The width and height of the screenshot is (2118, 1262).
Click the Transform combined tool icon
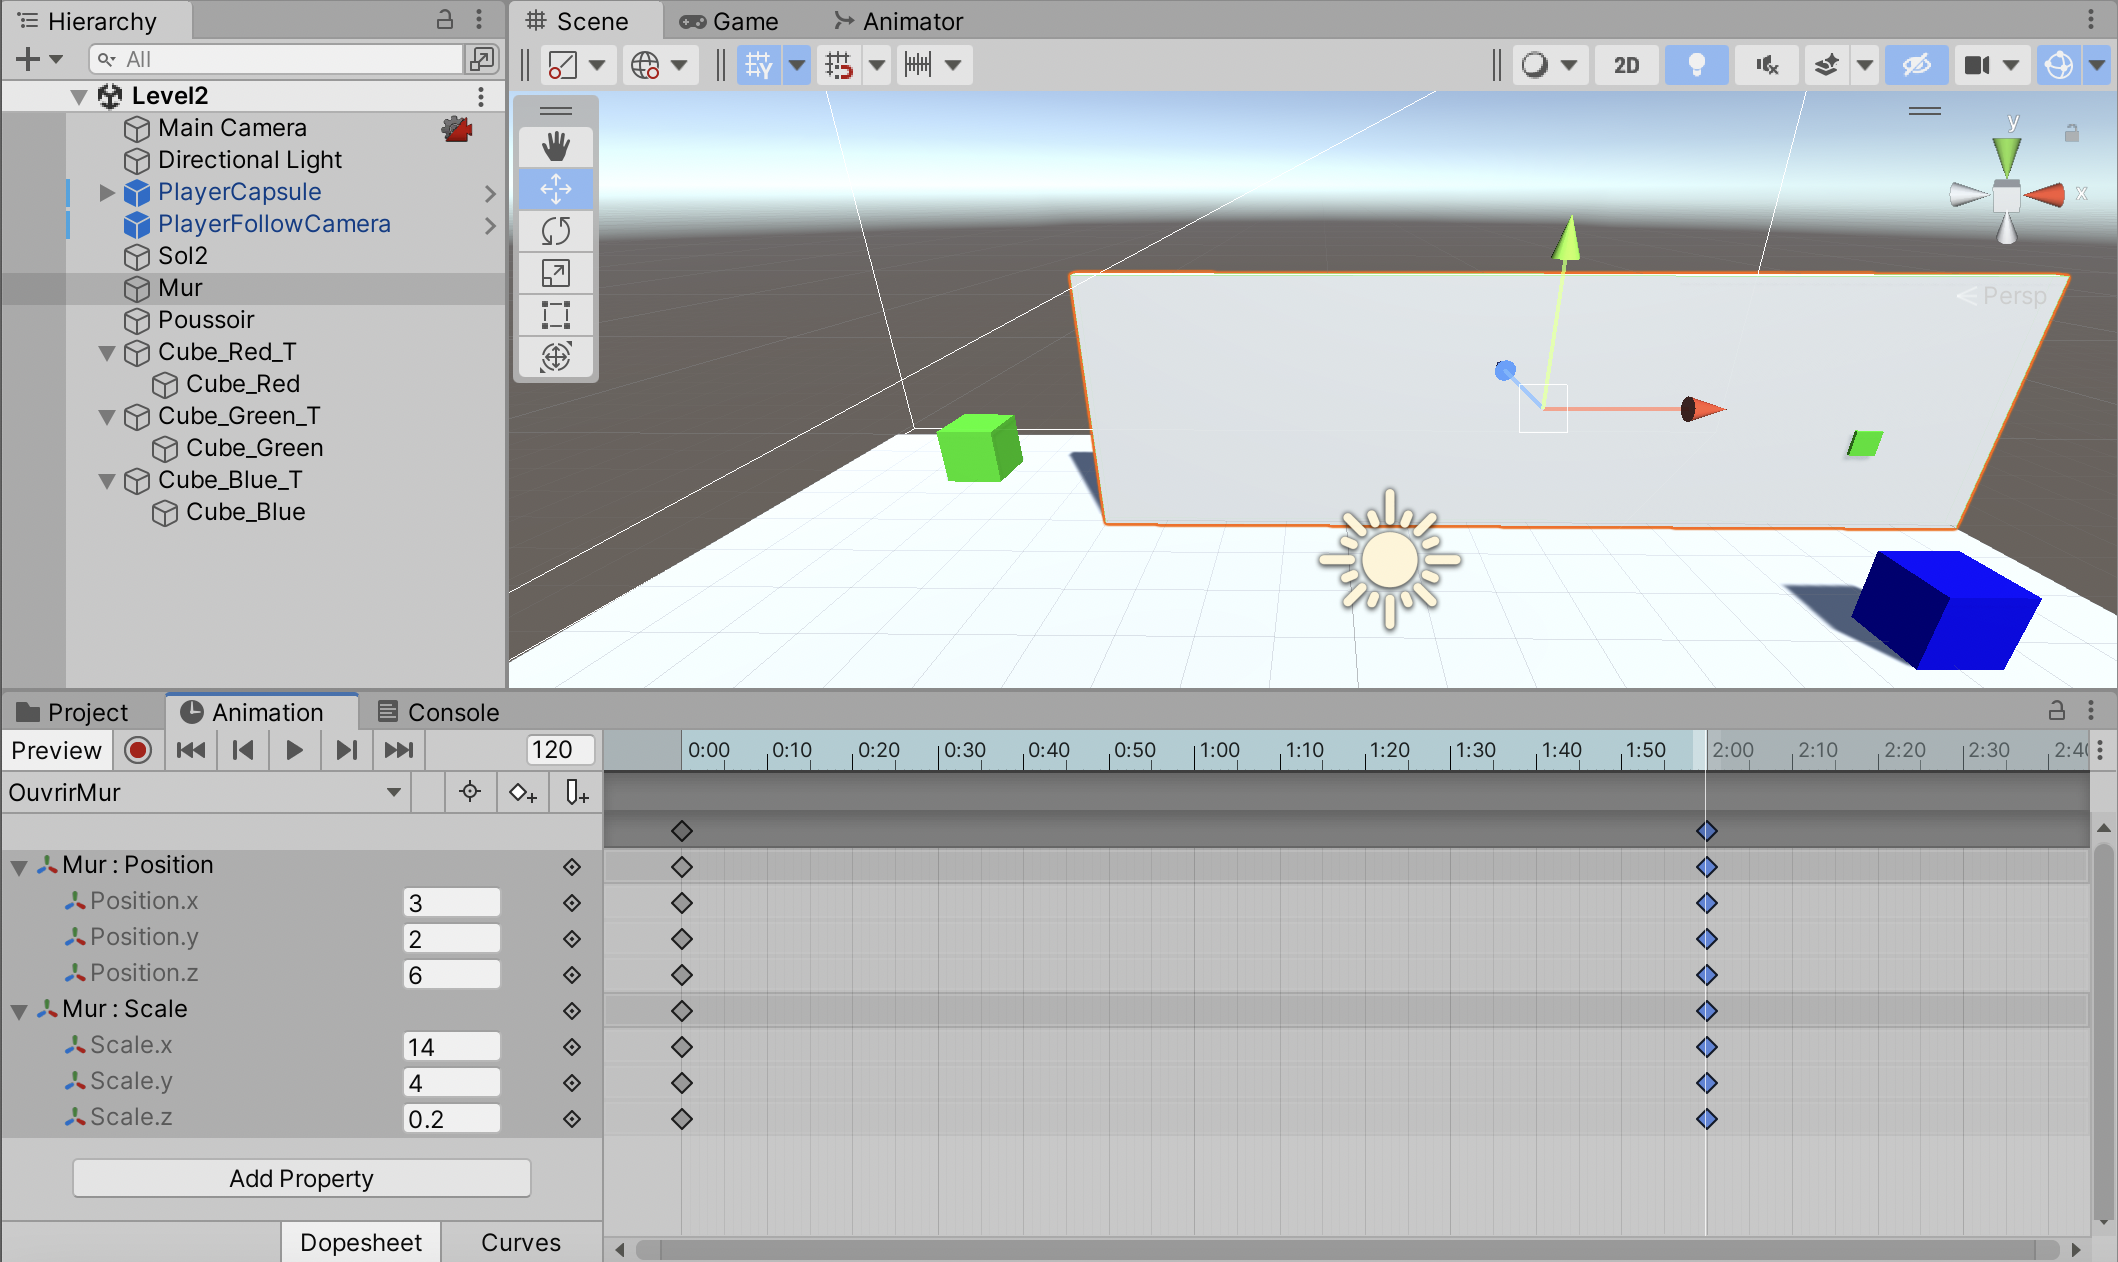(x=556, y=357)
